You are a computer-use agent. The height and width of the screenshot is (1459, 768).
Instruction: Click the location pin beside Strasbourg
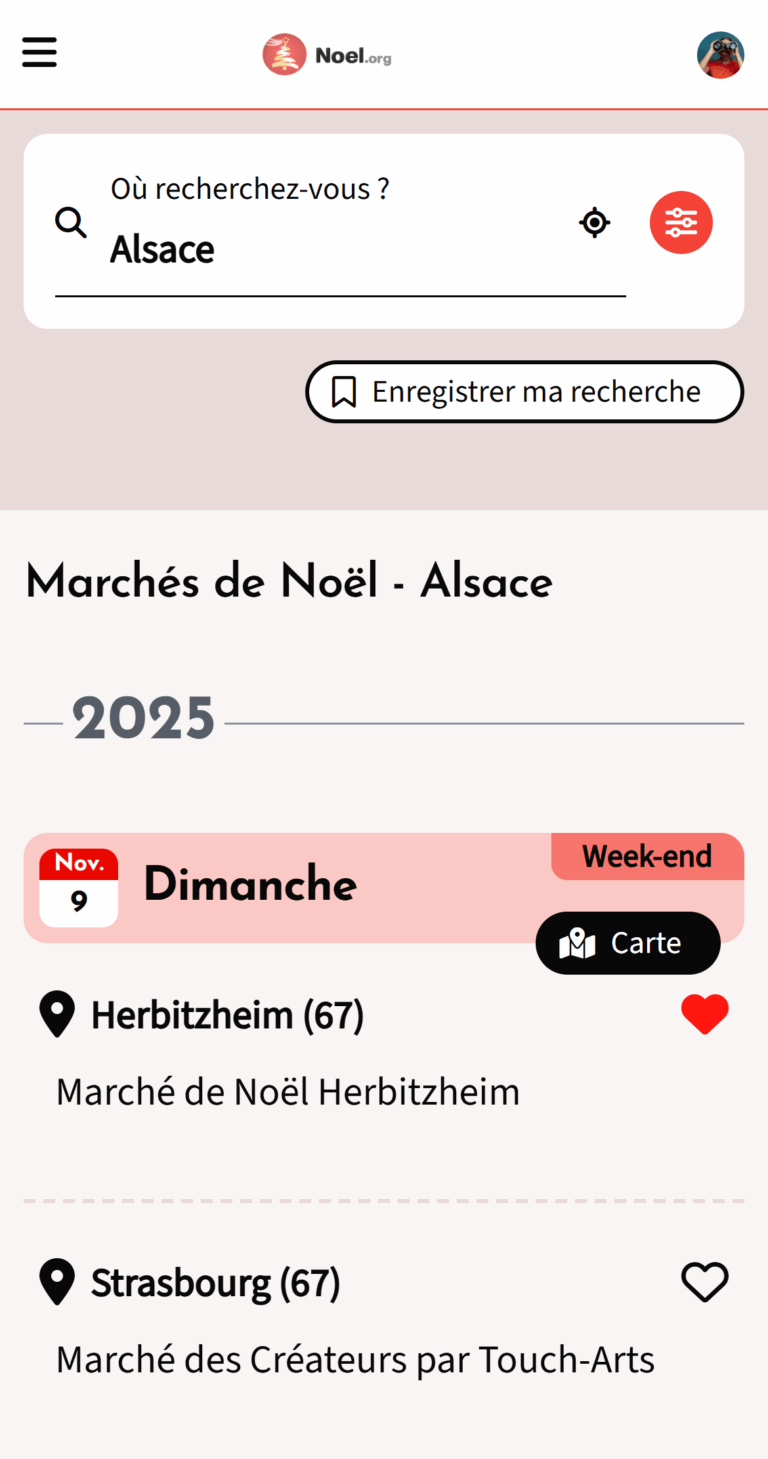pos(57,1282)
